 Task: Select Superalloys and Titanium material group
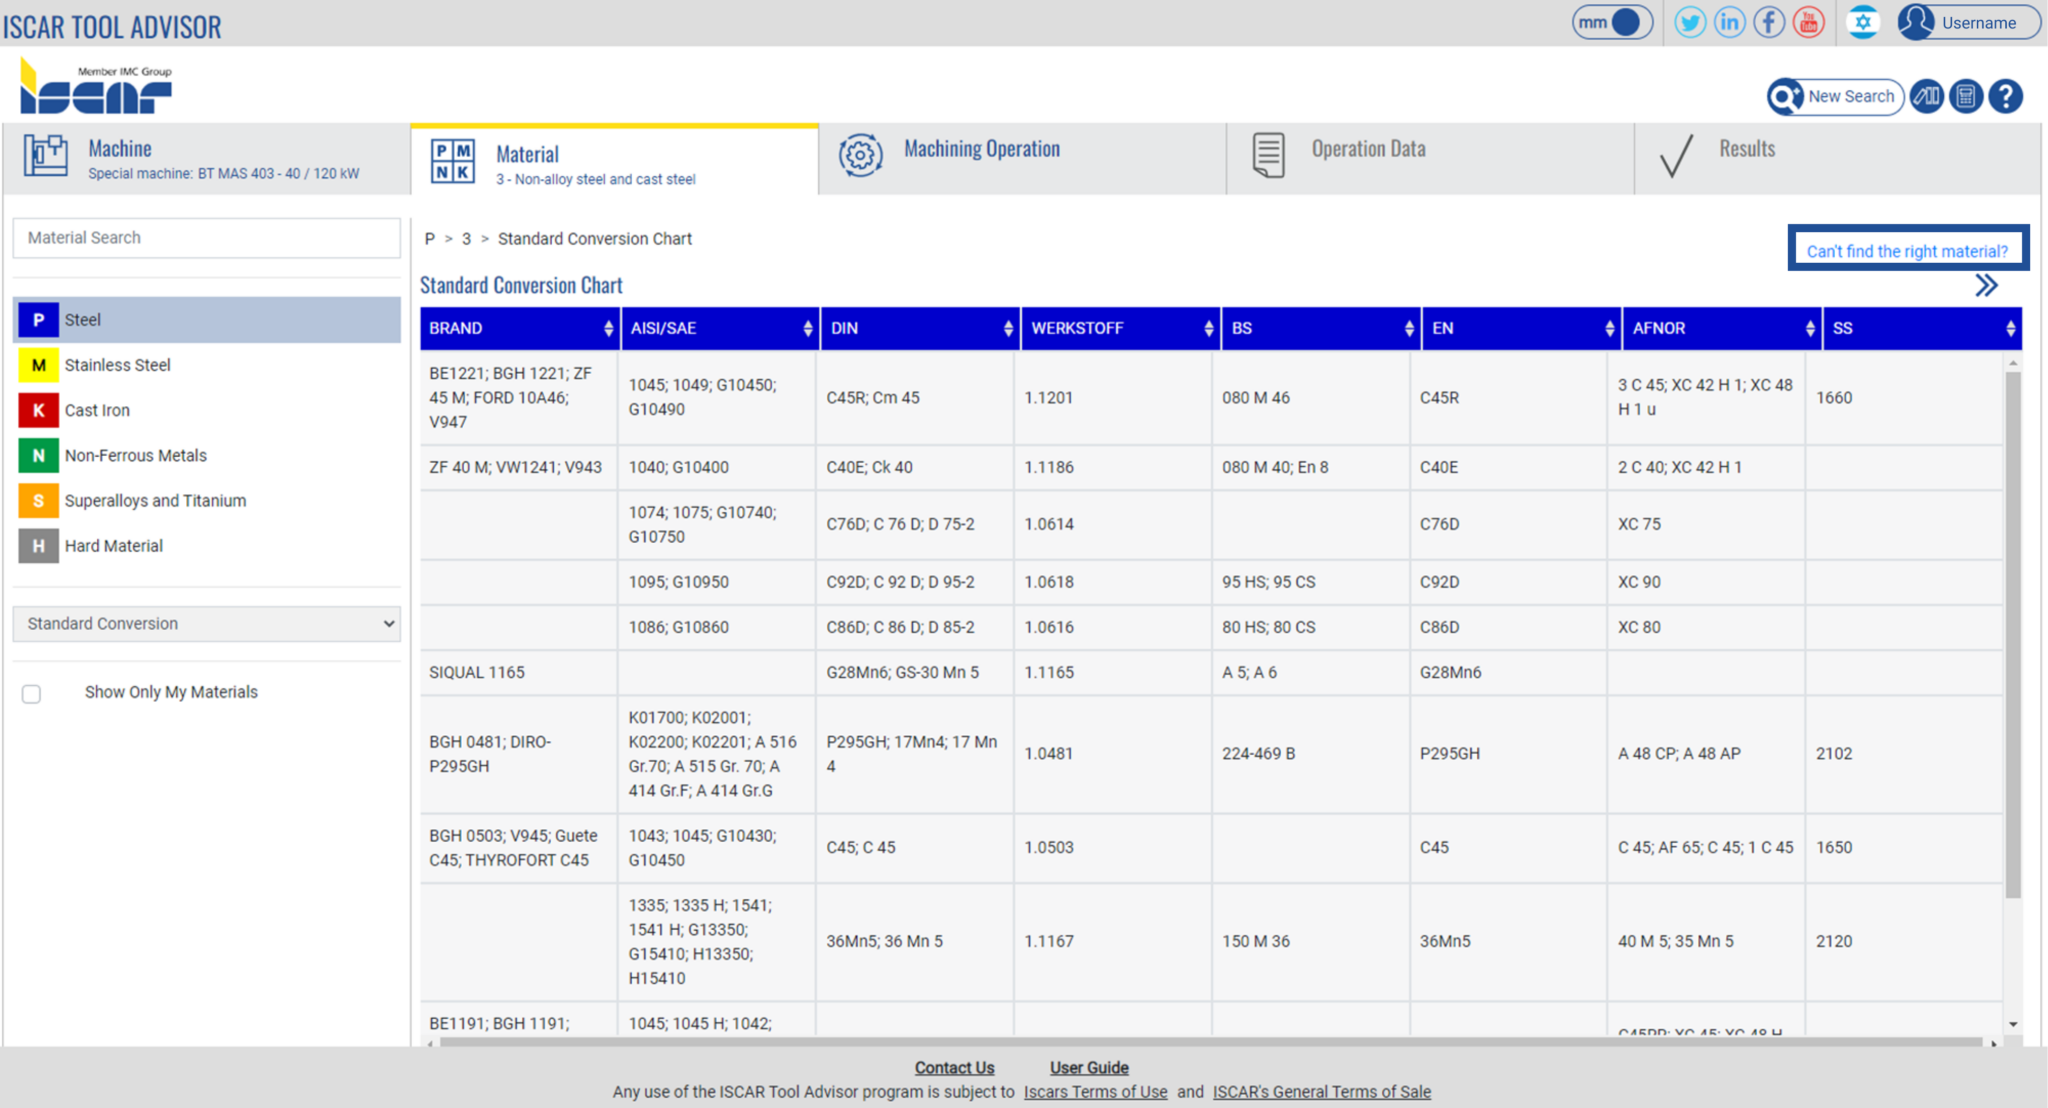click(x=155, y=501)
